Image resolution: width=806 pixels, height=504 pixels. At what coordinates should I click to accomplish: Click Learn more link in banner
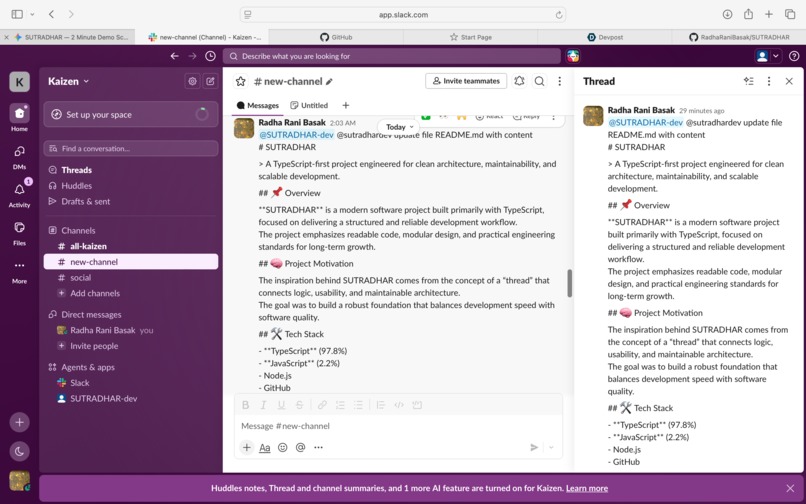tap(587, 489)
